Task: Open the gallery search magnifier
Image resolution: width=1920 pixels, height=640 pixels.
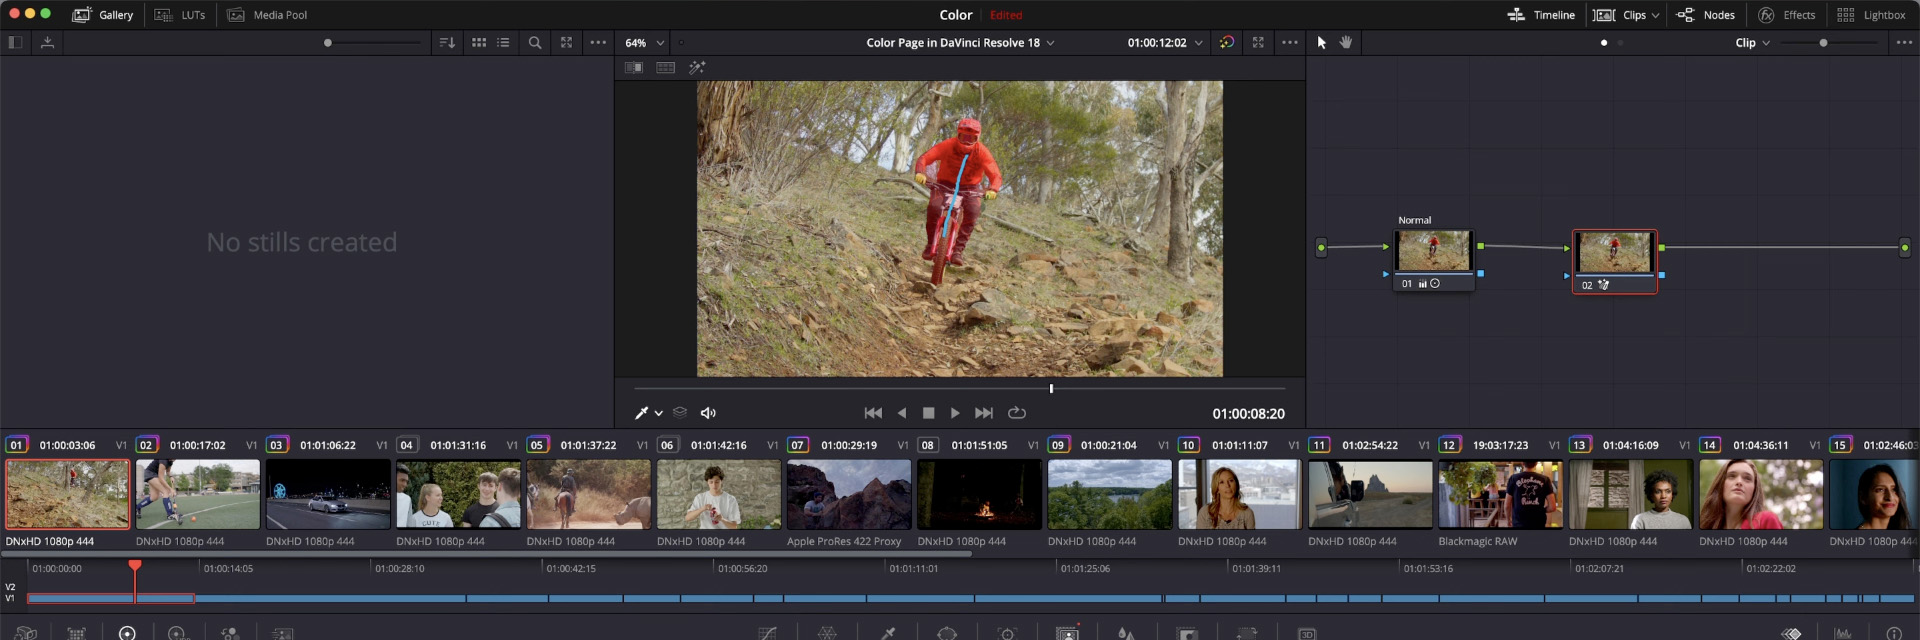Action: [x=535, y=43]
